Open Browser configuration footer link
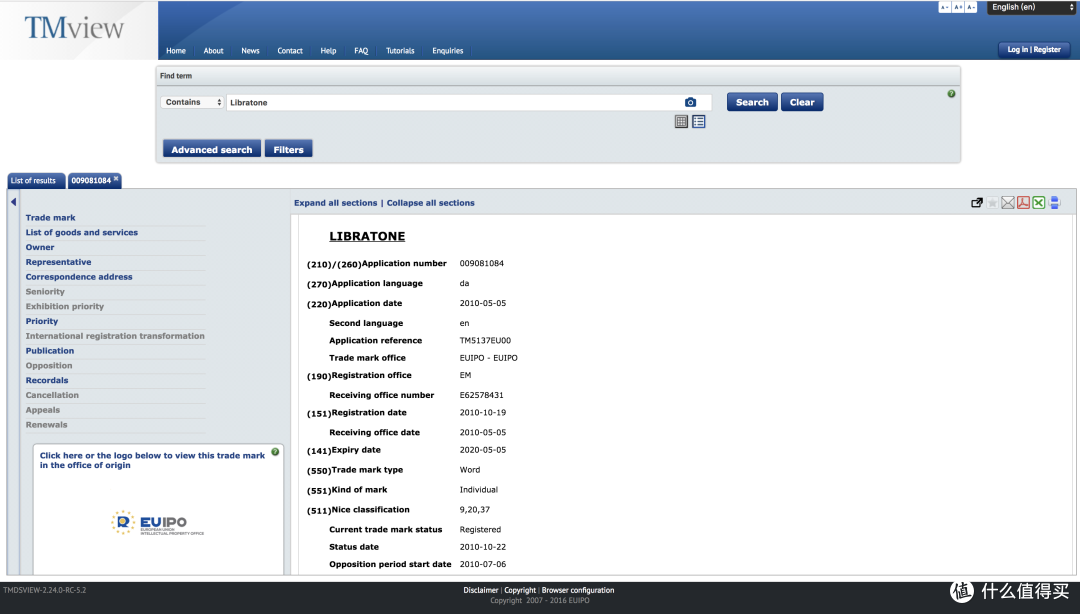 tap(578, 590)
